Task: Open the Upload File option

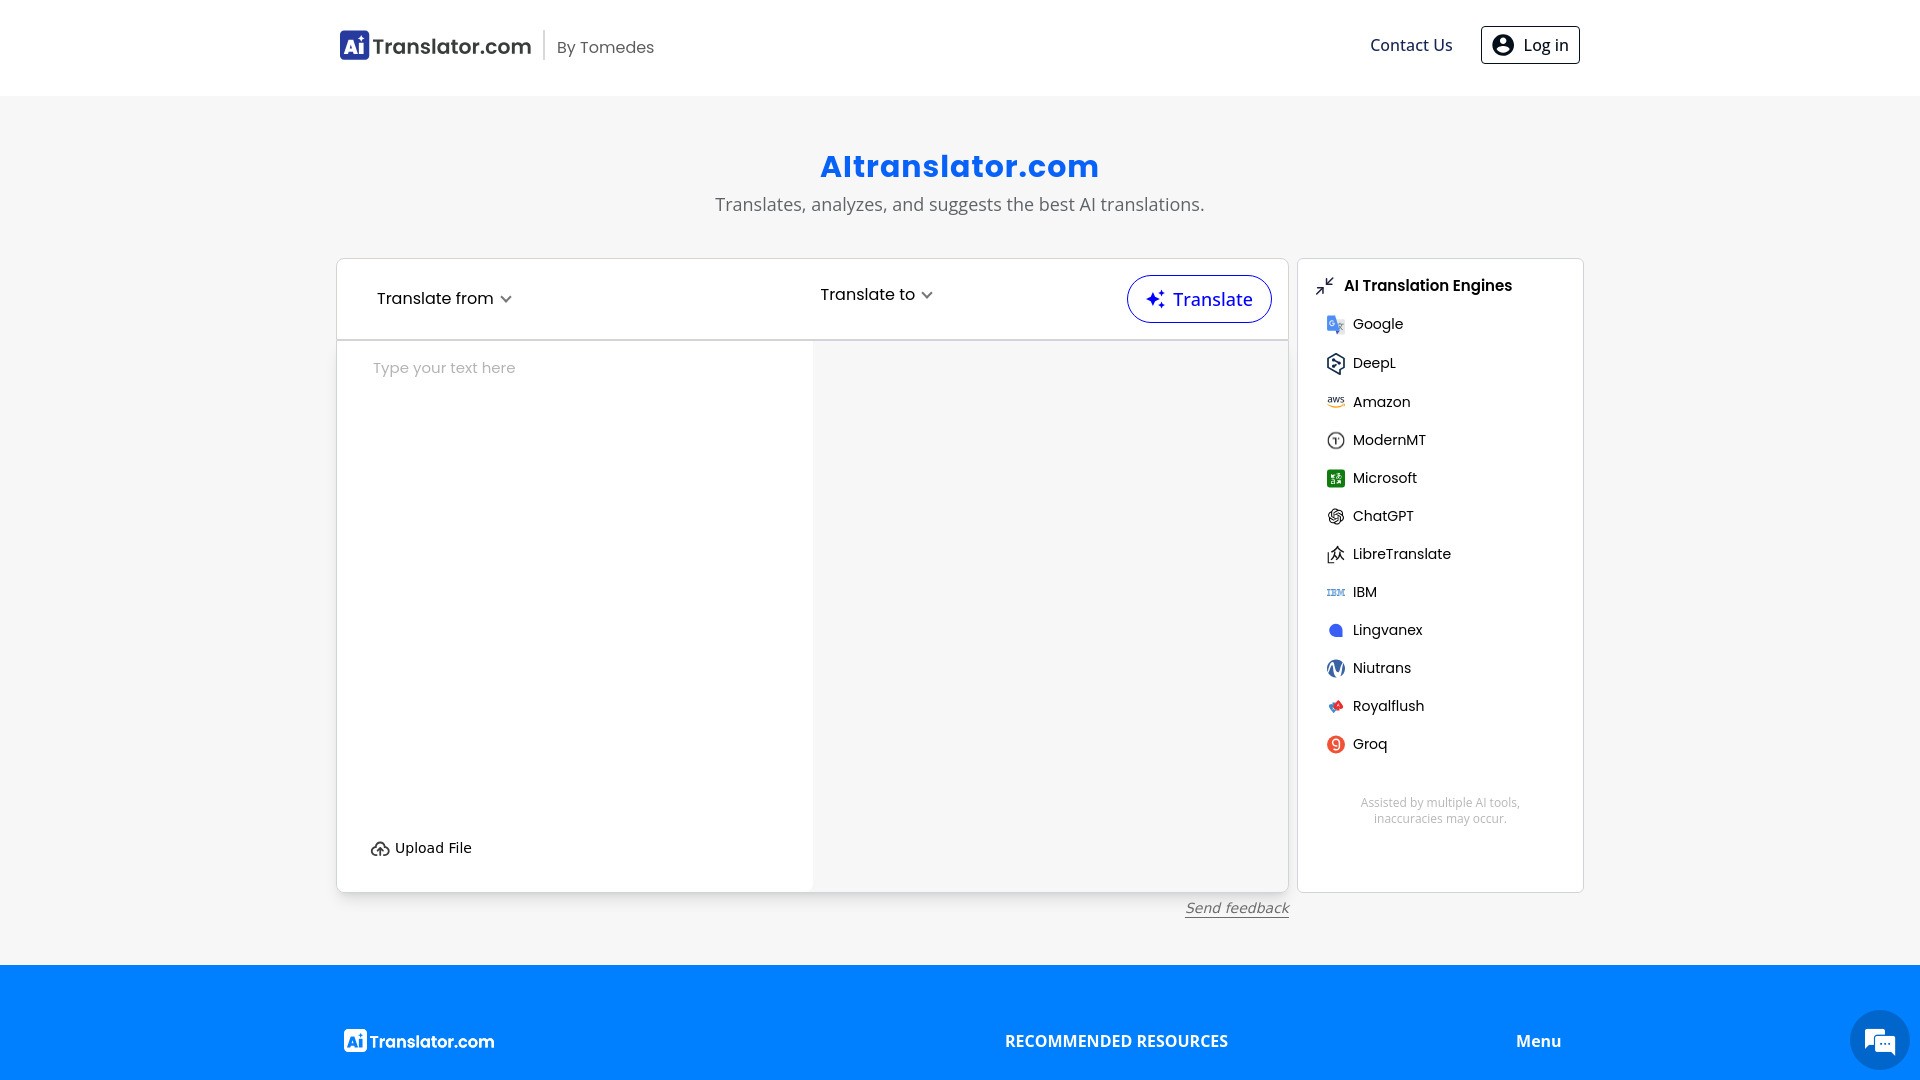Action: (x=421, y=848)
